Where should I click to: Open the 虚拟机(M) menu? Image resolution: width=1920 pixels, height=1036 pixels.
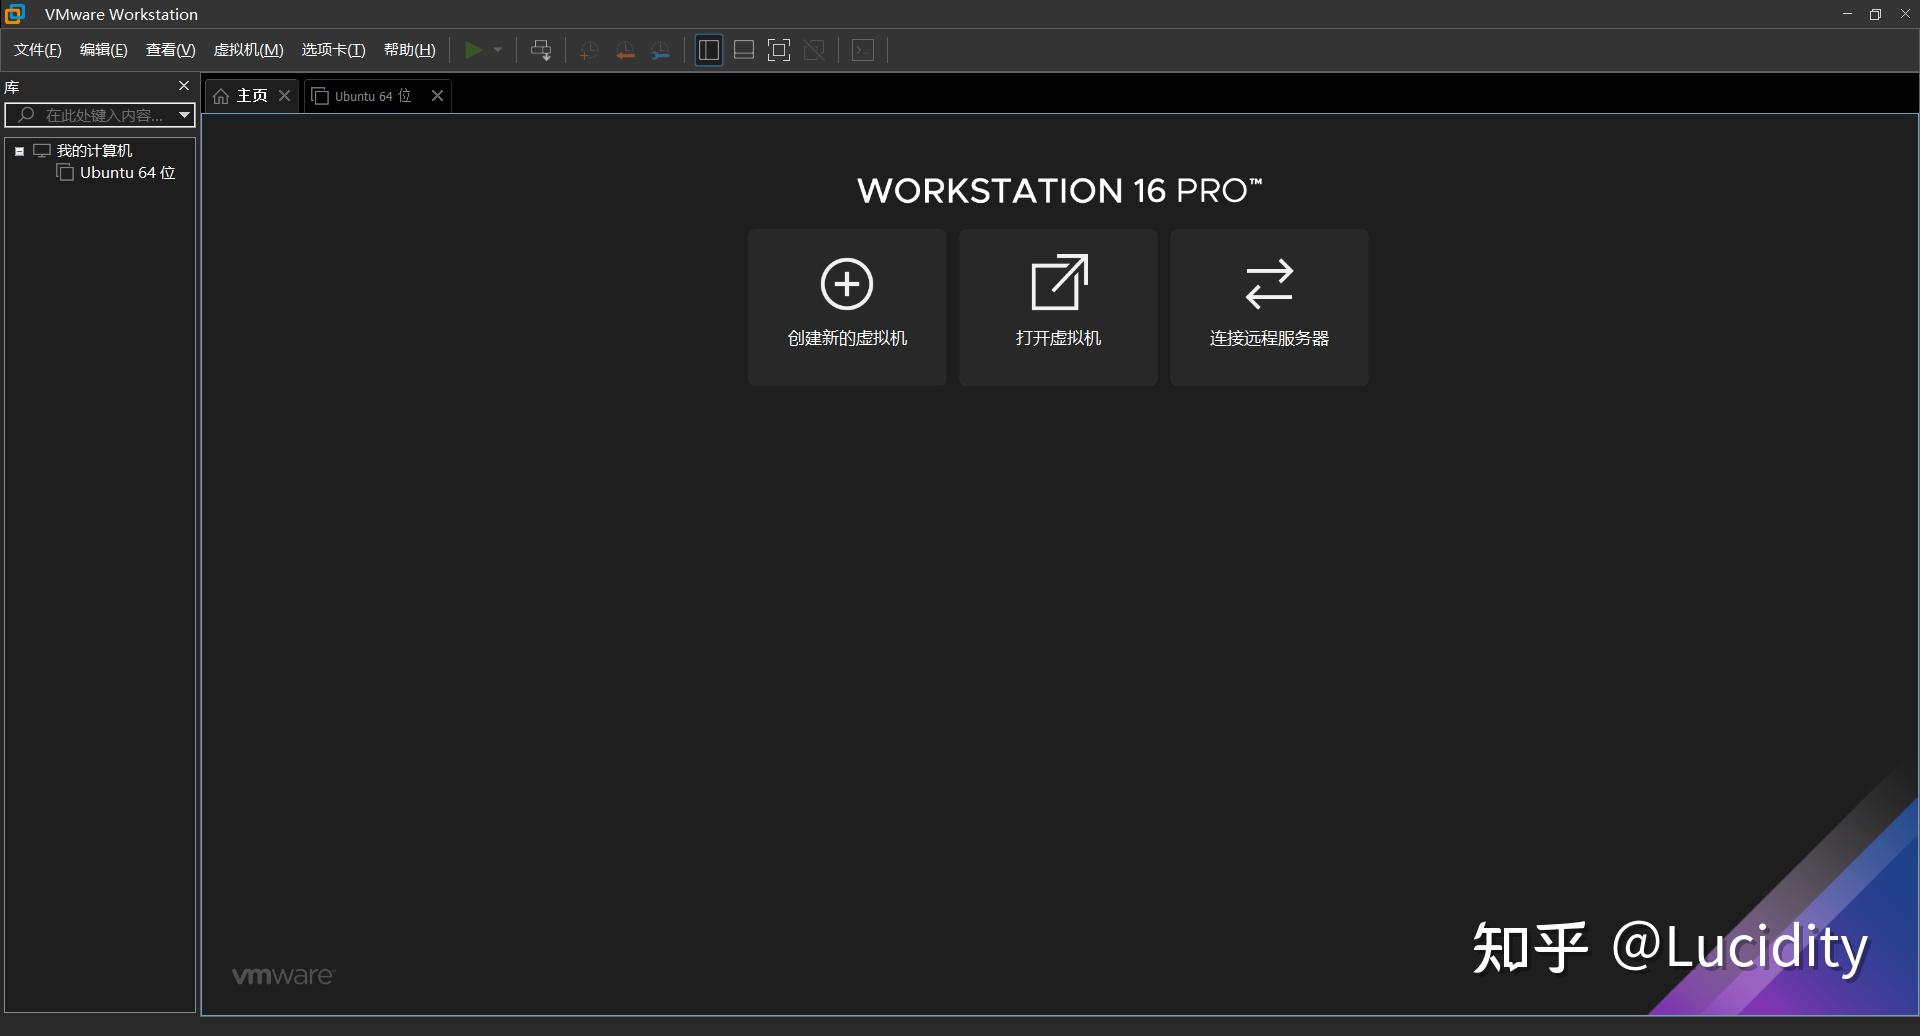coord(249,50)
